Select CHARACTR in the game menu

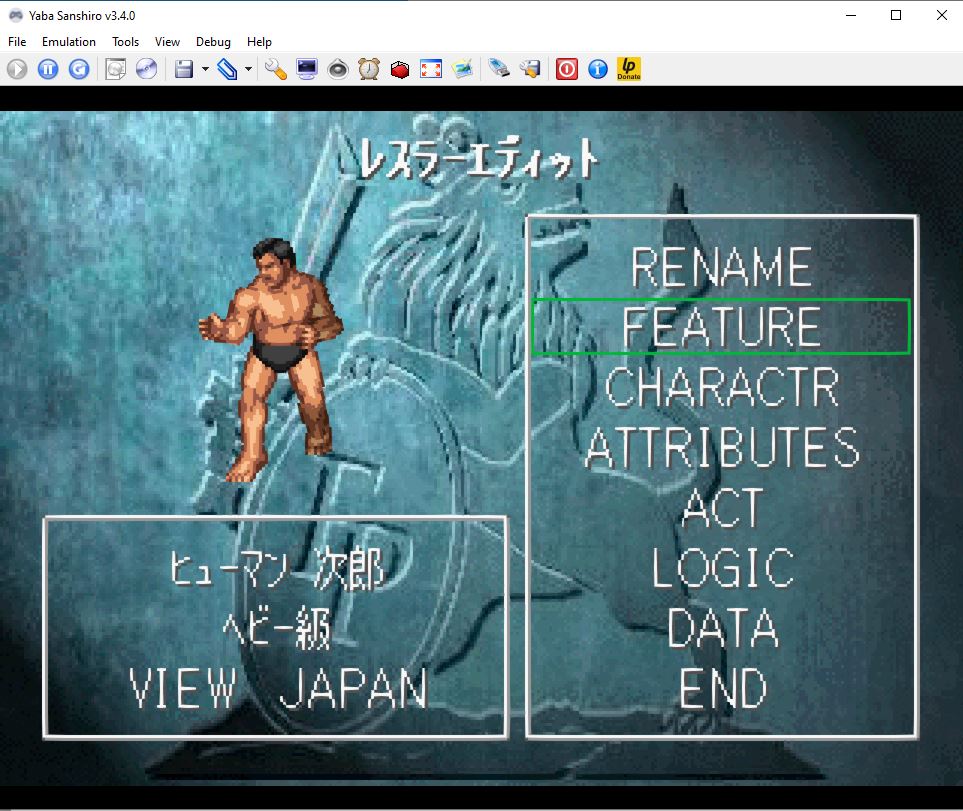[722, 387]
